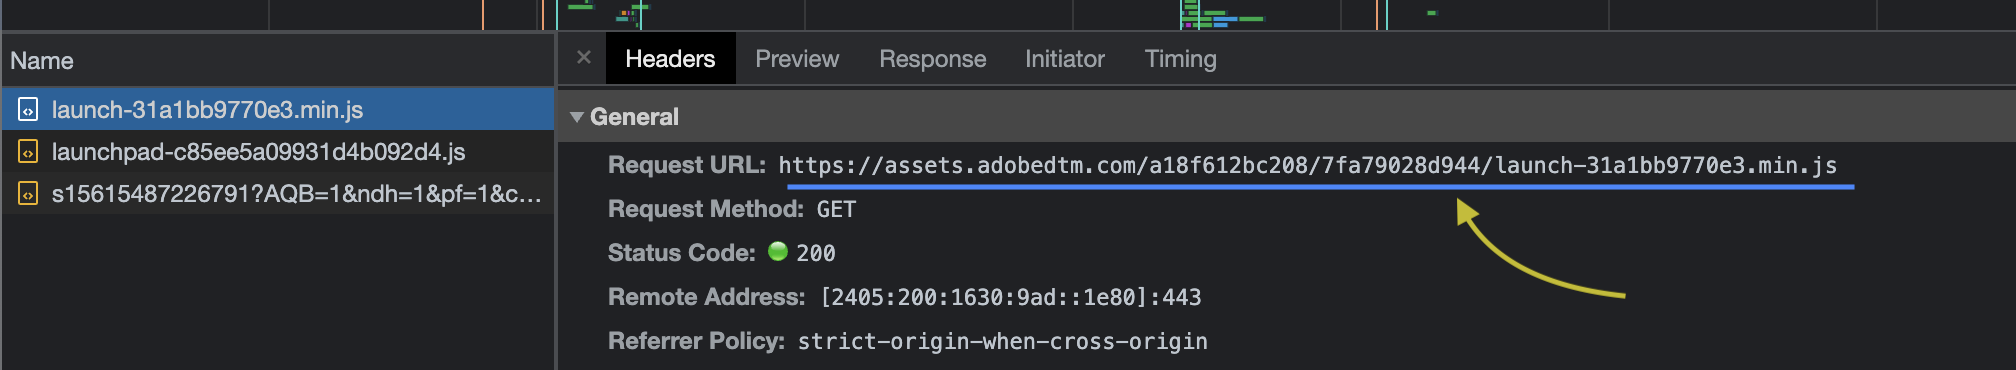Click the adobedtm Request URL value
The image size is (2016, 370).
click(1307, 165)
